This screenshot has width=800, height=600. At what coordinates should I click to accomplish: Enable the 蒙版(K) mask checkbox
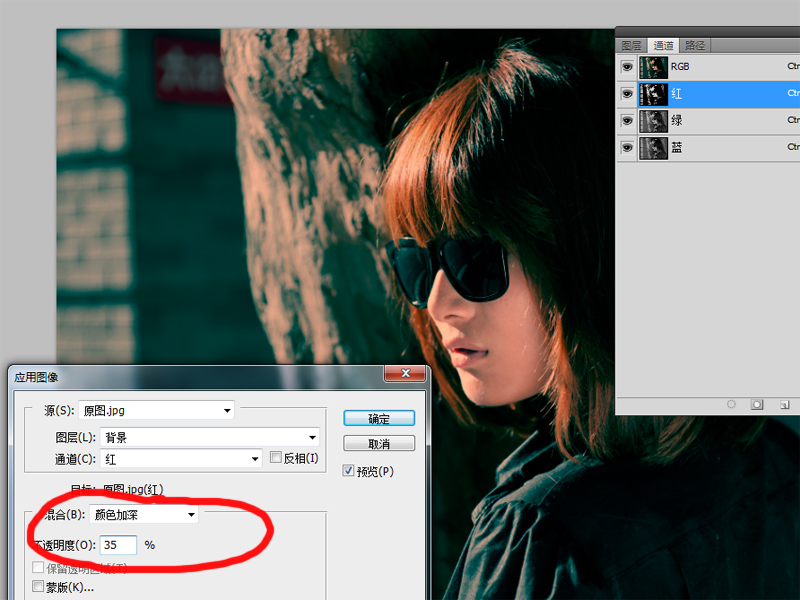[x=39, y=587]
